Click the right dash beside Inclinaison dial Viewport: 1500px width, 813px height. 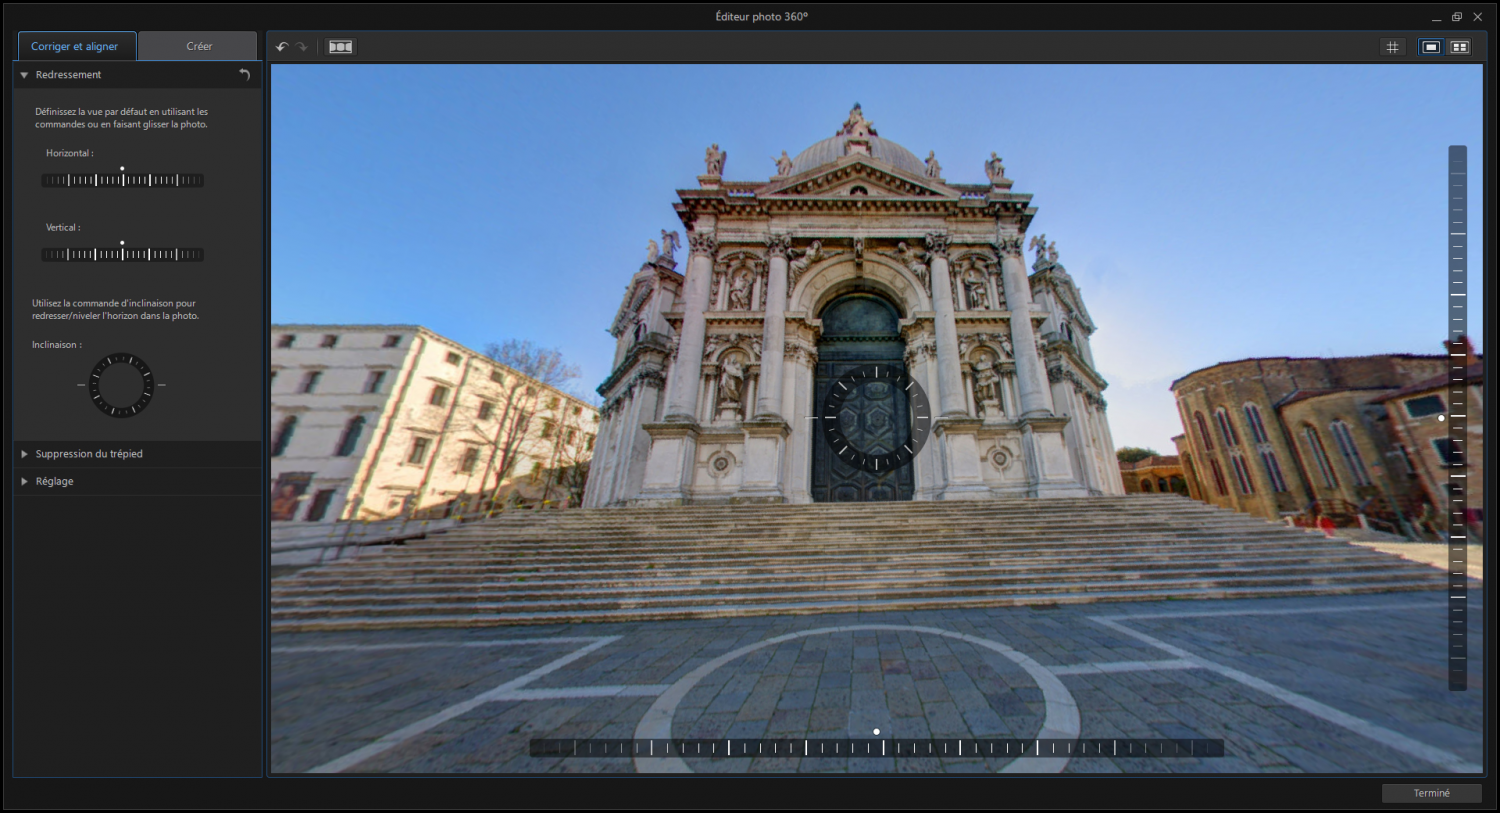[162, 385]
